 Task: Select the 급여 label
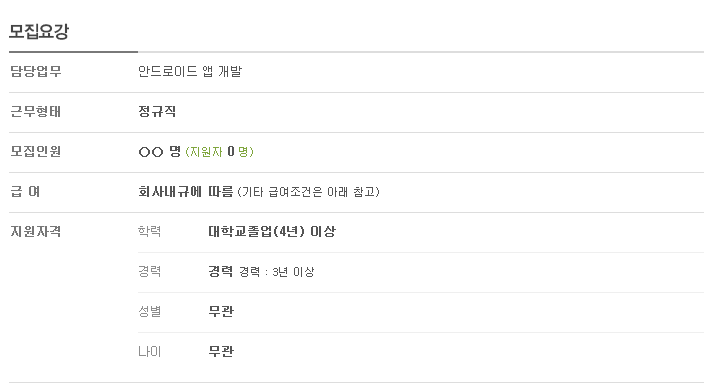[x=25, y=191]
